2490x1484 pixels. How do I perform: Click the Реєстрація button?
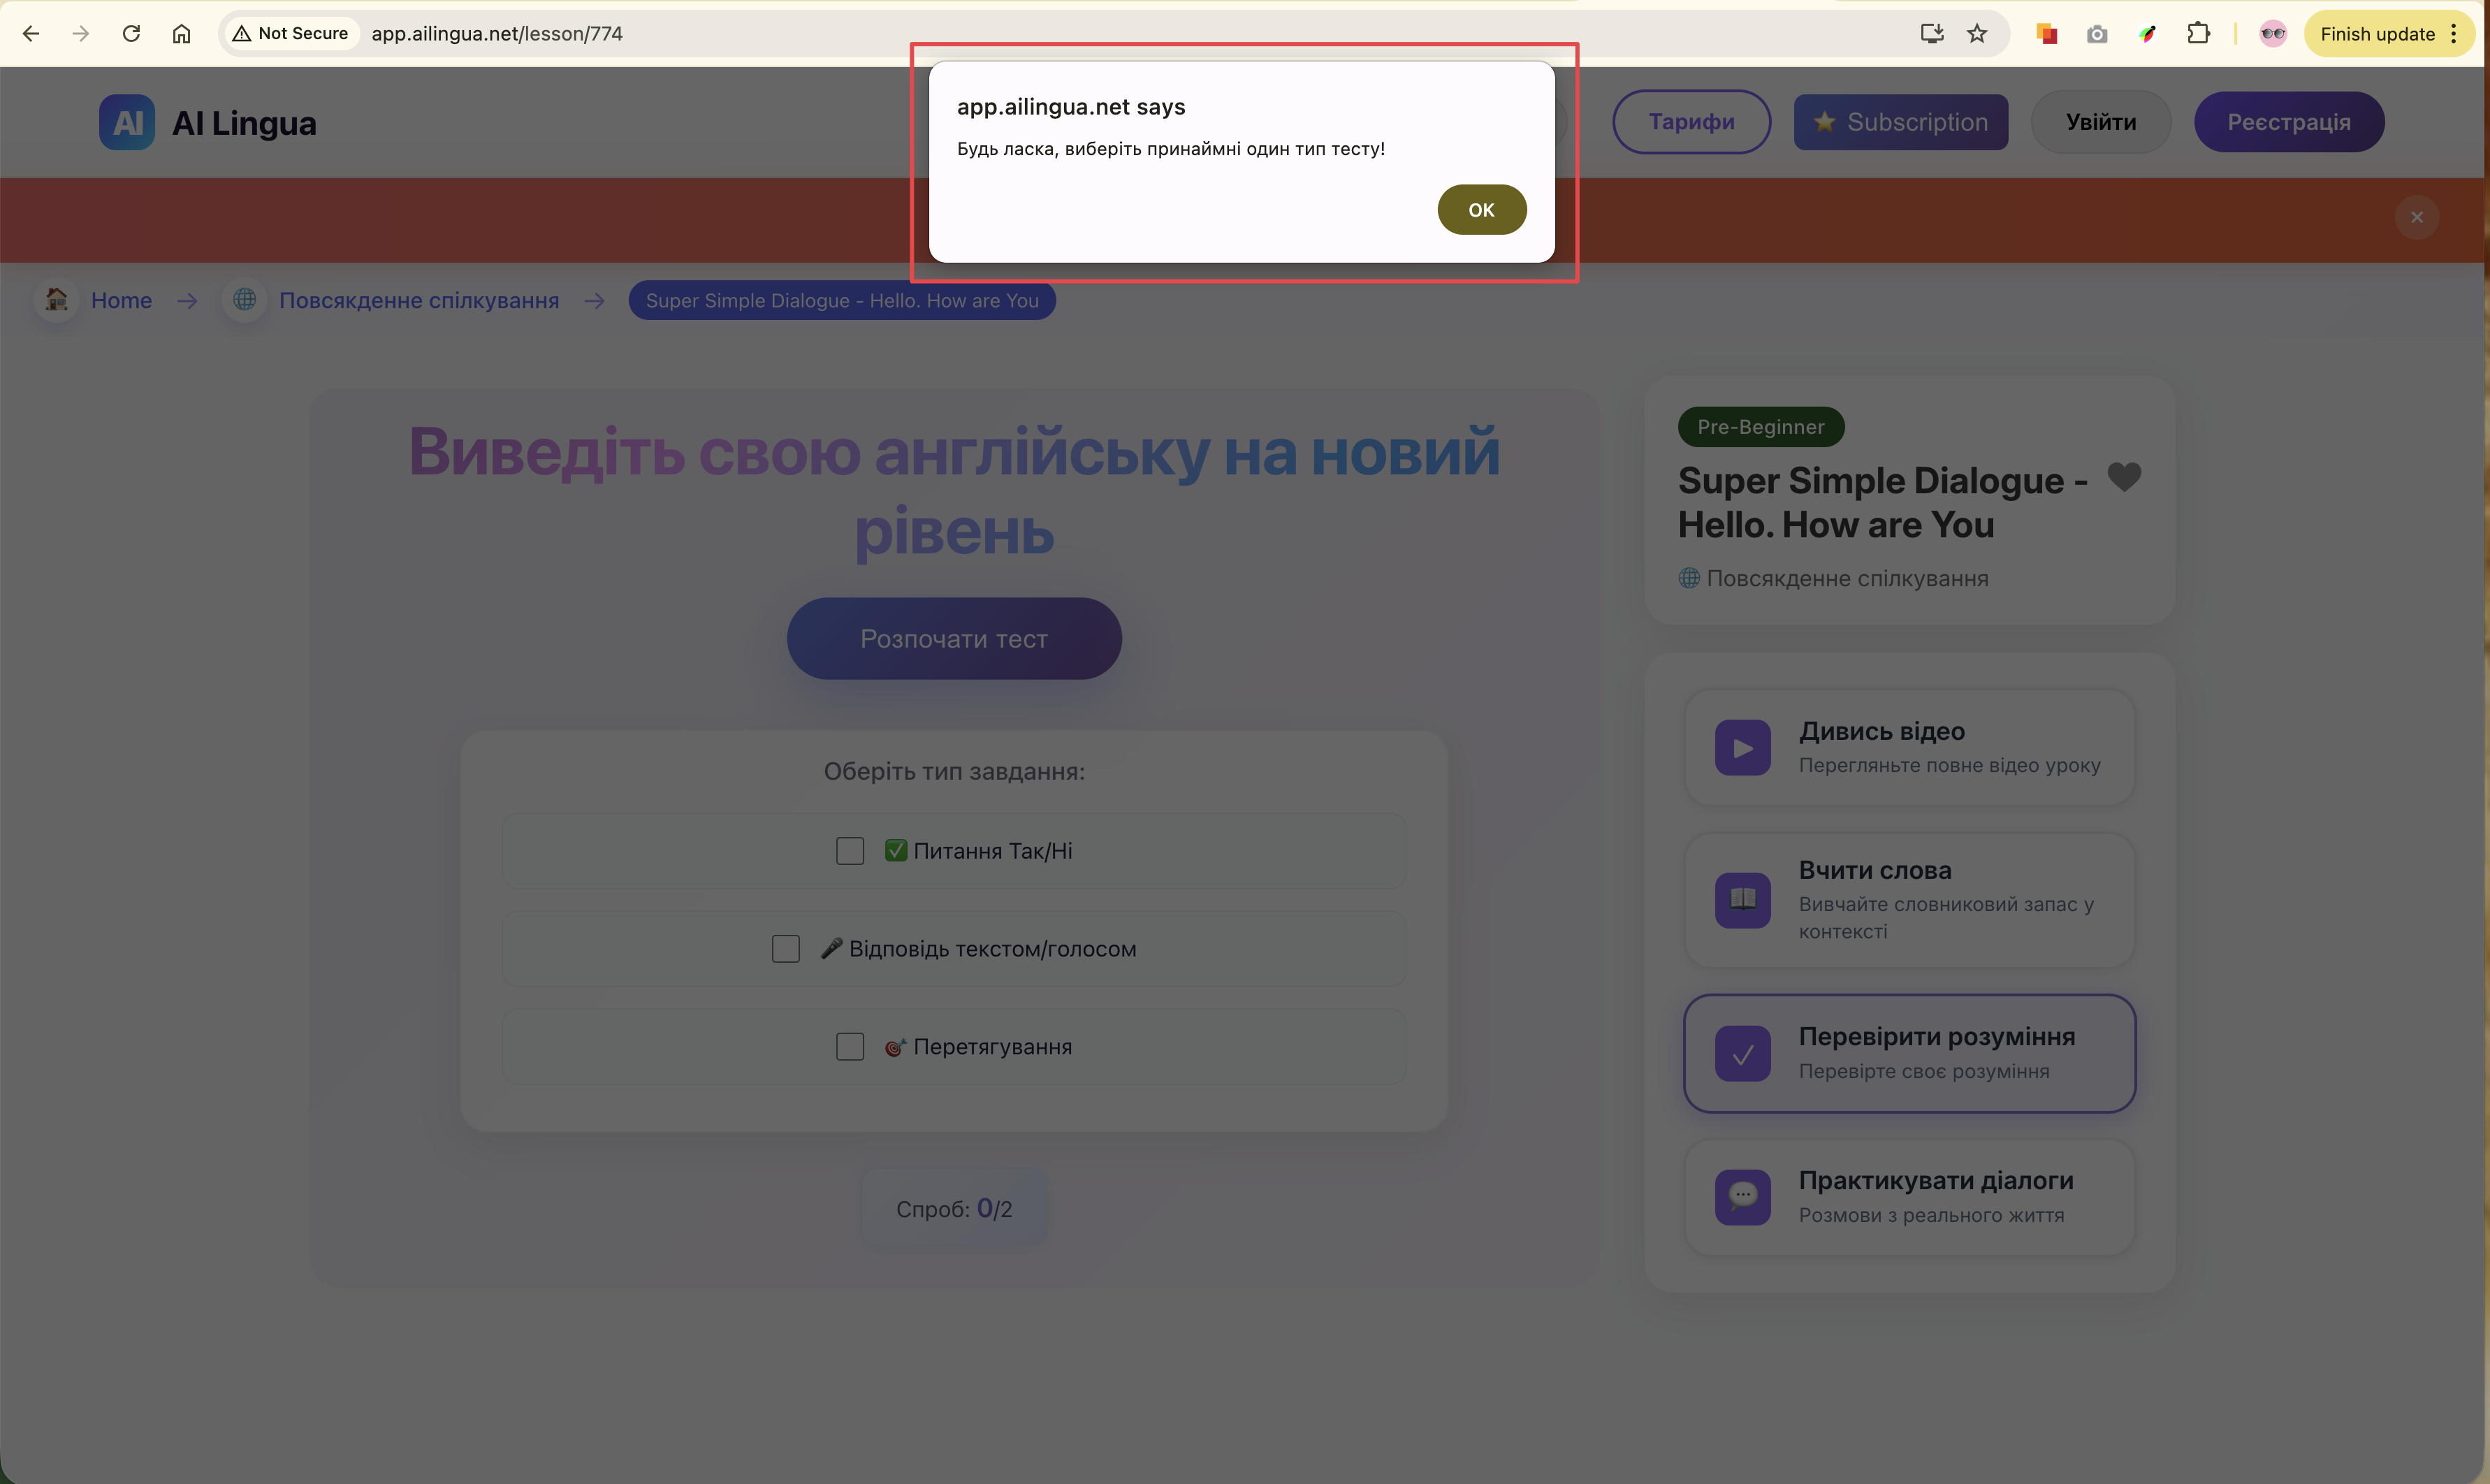click(x=2288, y=122)
